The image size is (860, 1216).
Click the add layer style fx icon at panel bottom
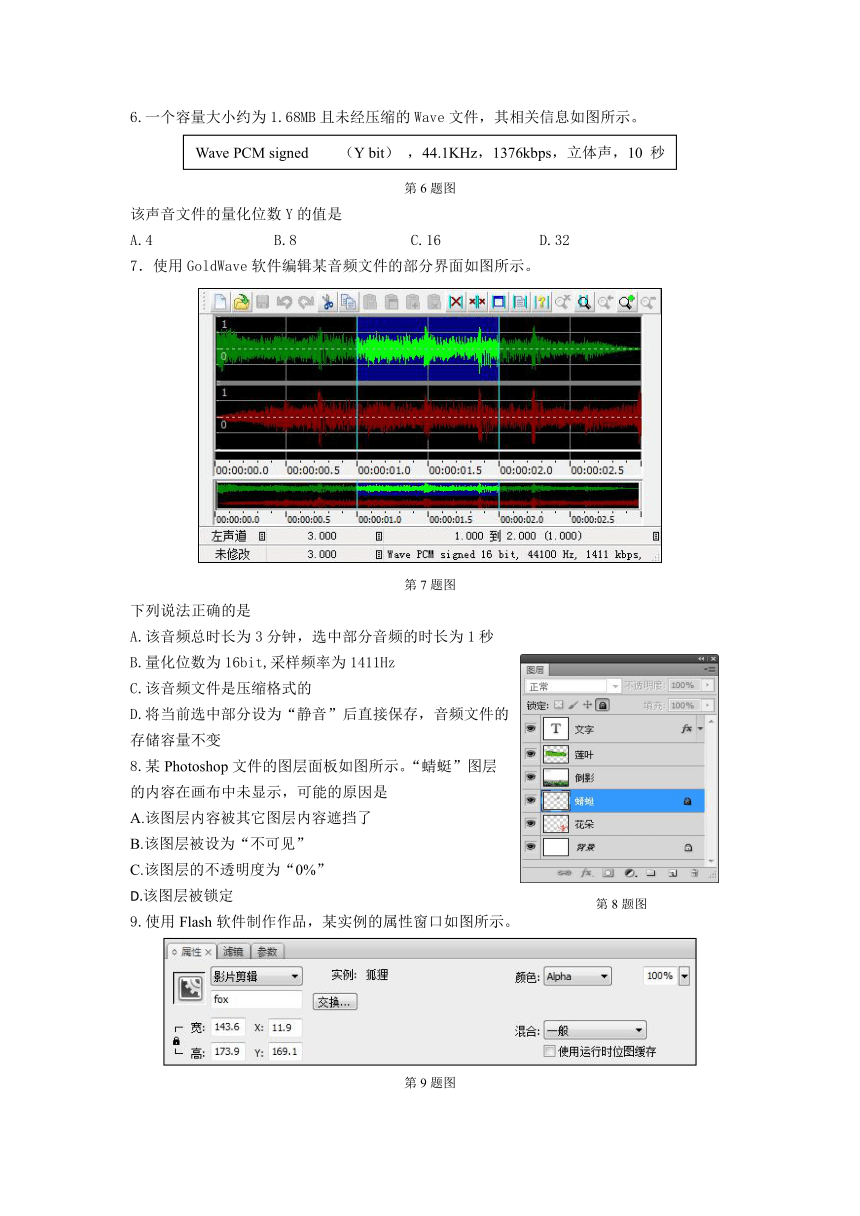[x=587, y=873]
